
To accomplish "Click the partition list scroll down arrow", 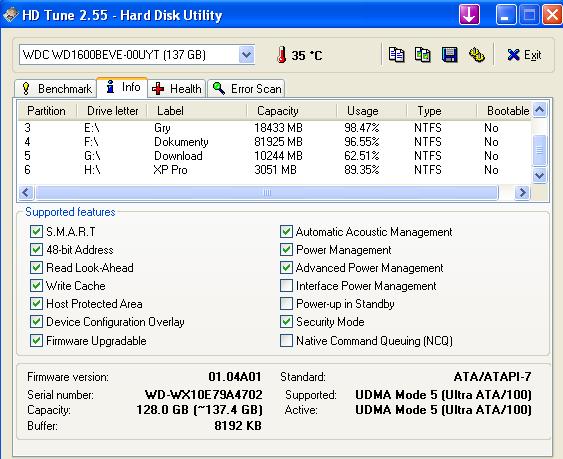I will (540, 176).
